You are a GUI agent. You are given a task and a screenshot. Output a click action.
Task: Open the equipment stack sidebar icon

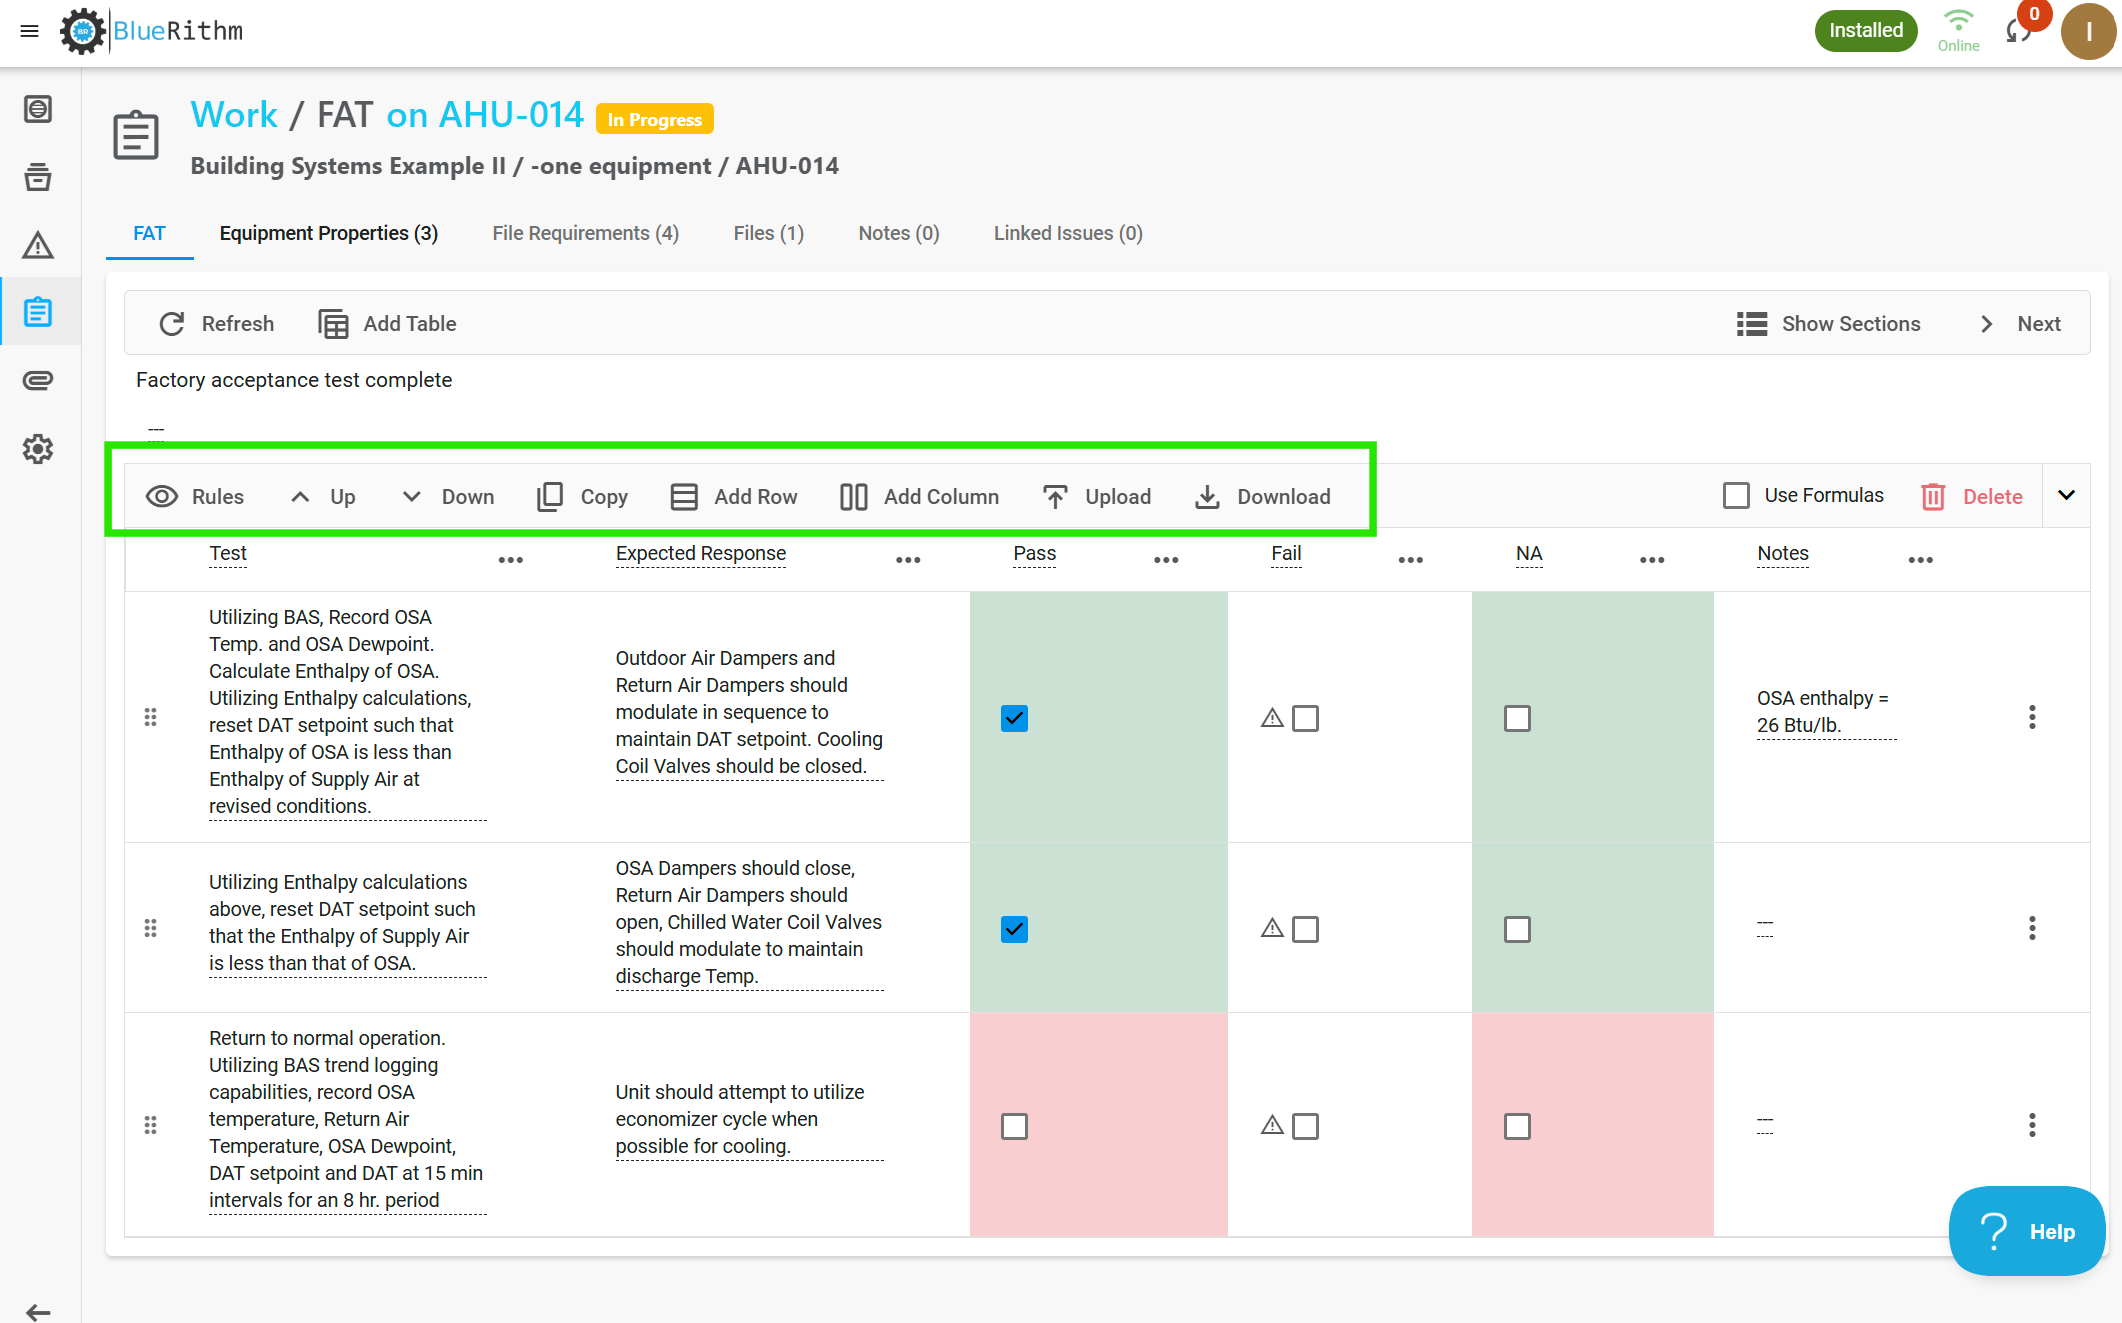click(x=38, y=177)
